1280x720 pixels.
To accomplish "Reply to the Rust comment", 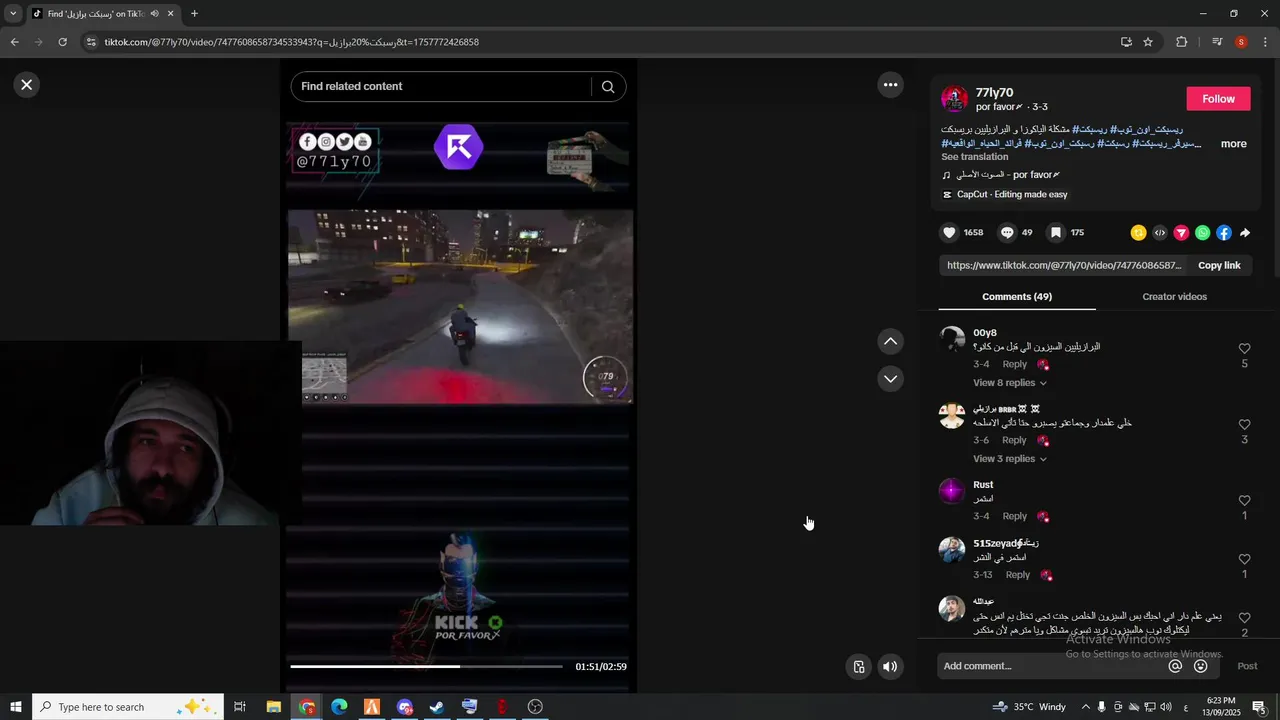I will point(1014,517).
